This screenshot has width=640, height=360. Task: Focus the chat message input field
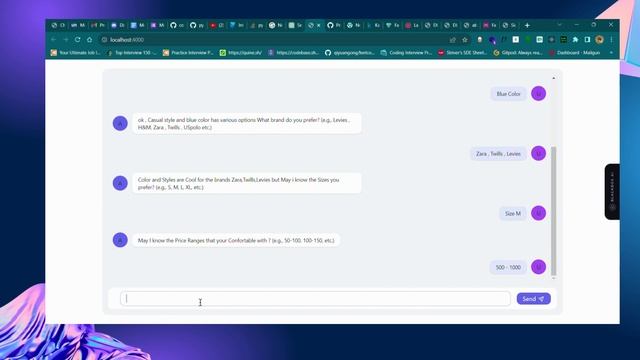coord(315,298)
